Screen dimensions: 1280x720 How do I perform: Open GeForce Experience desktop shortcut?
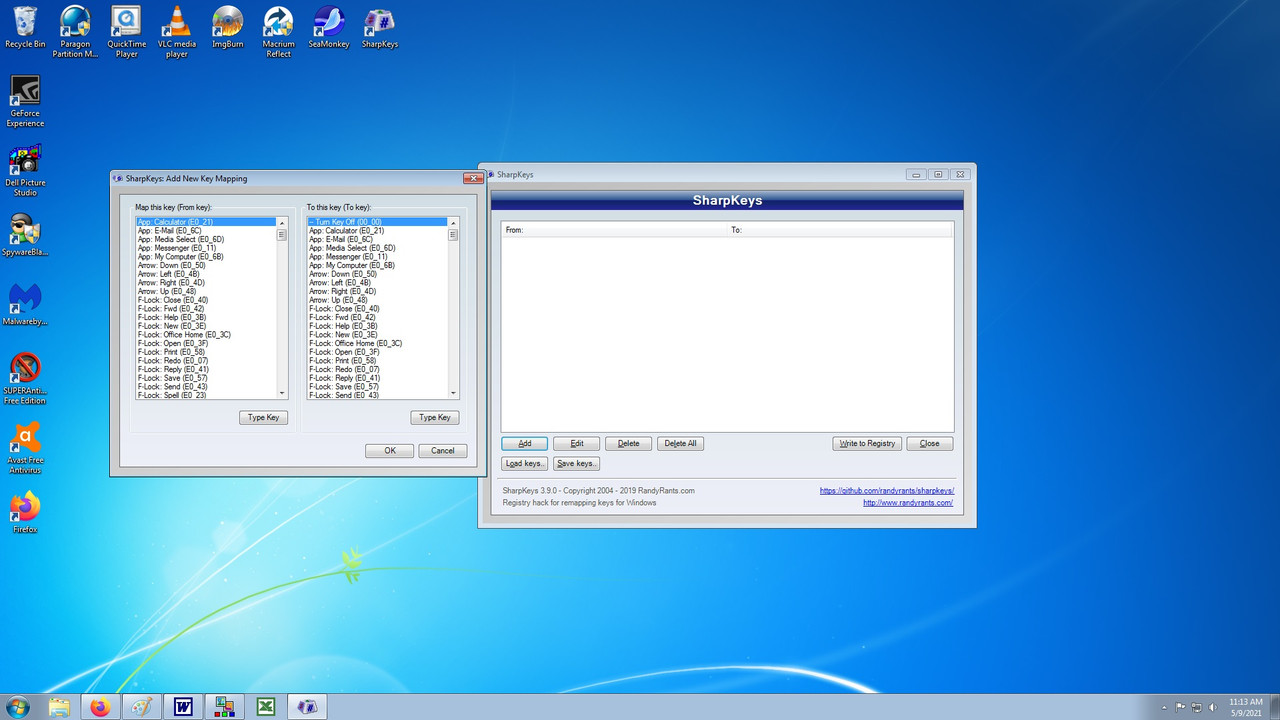[x=25, y=101]
